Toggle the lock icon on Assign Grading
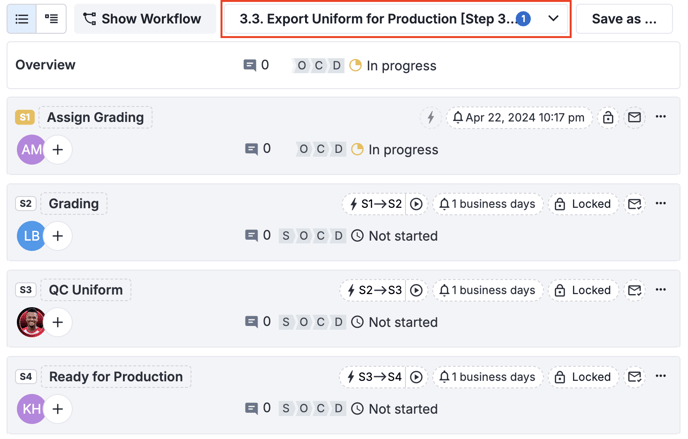Image resolution: width=688 pixels, height=439 pixels. pos(608,118)
